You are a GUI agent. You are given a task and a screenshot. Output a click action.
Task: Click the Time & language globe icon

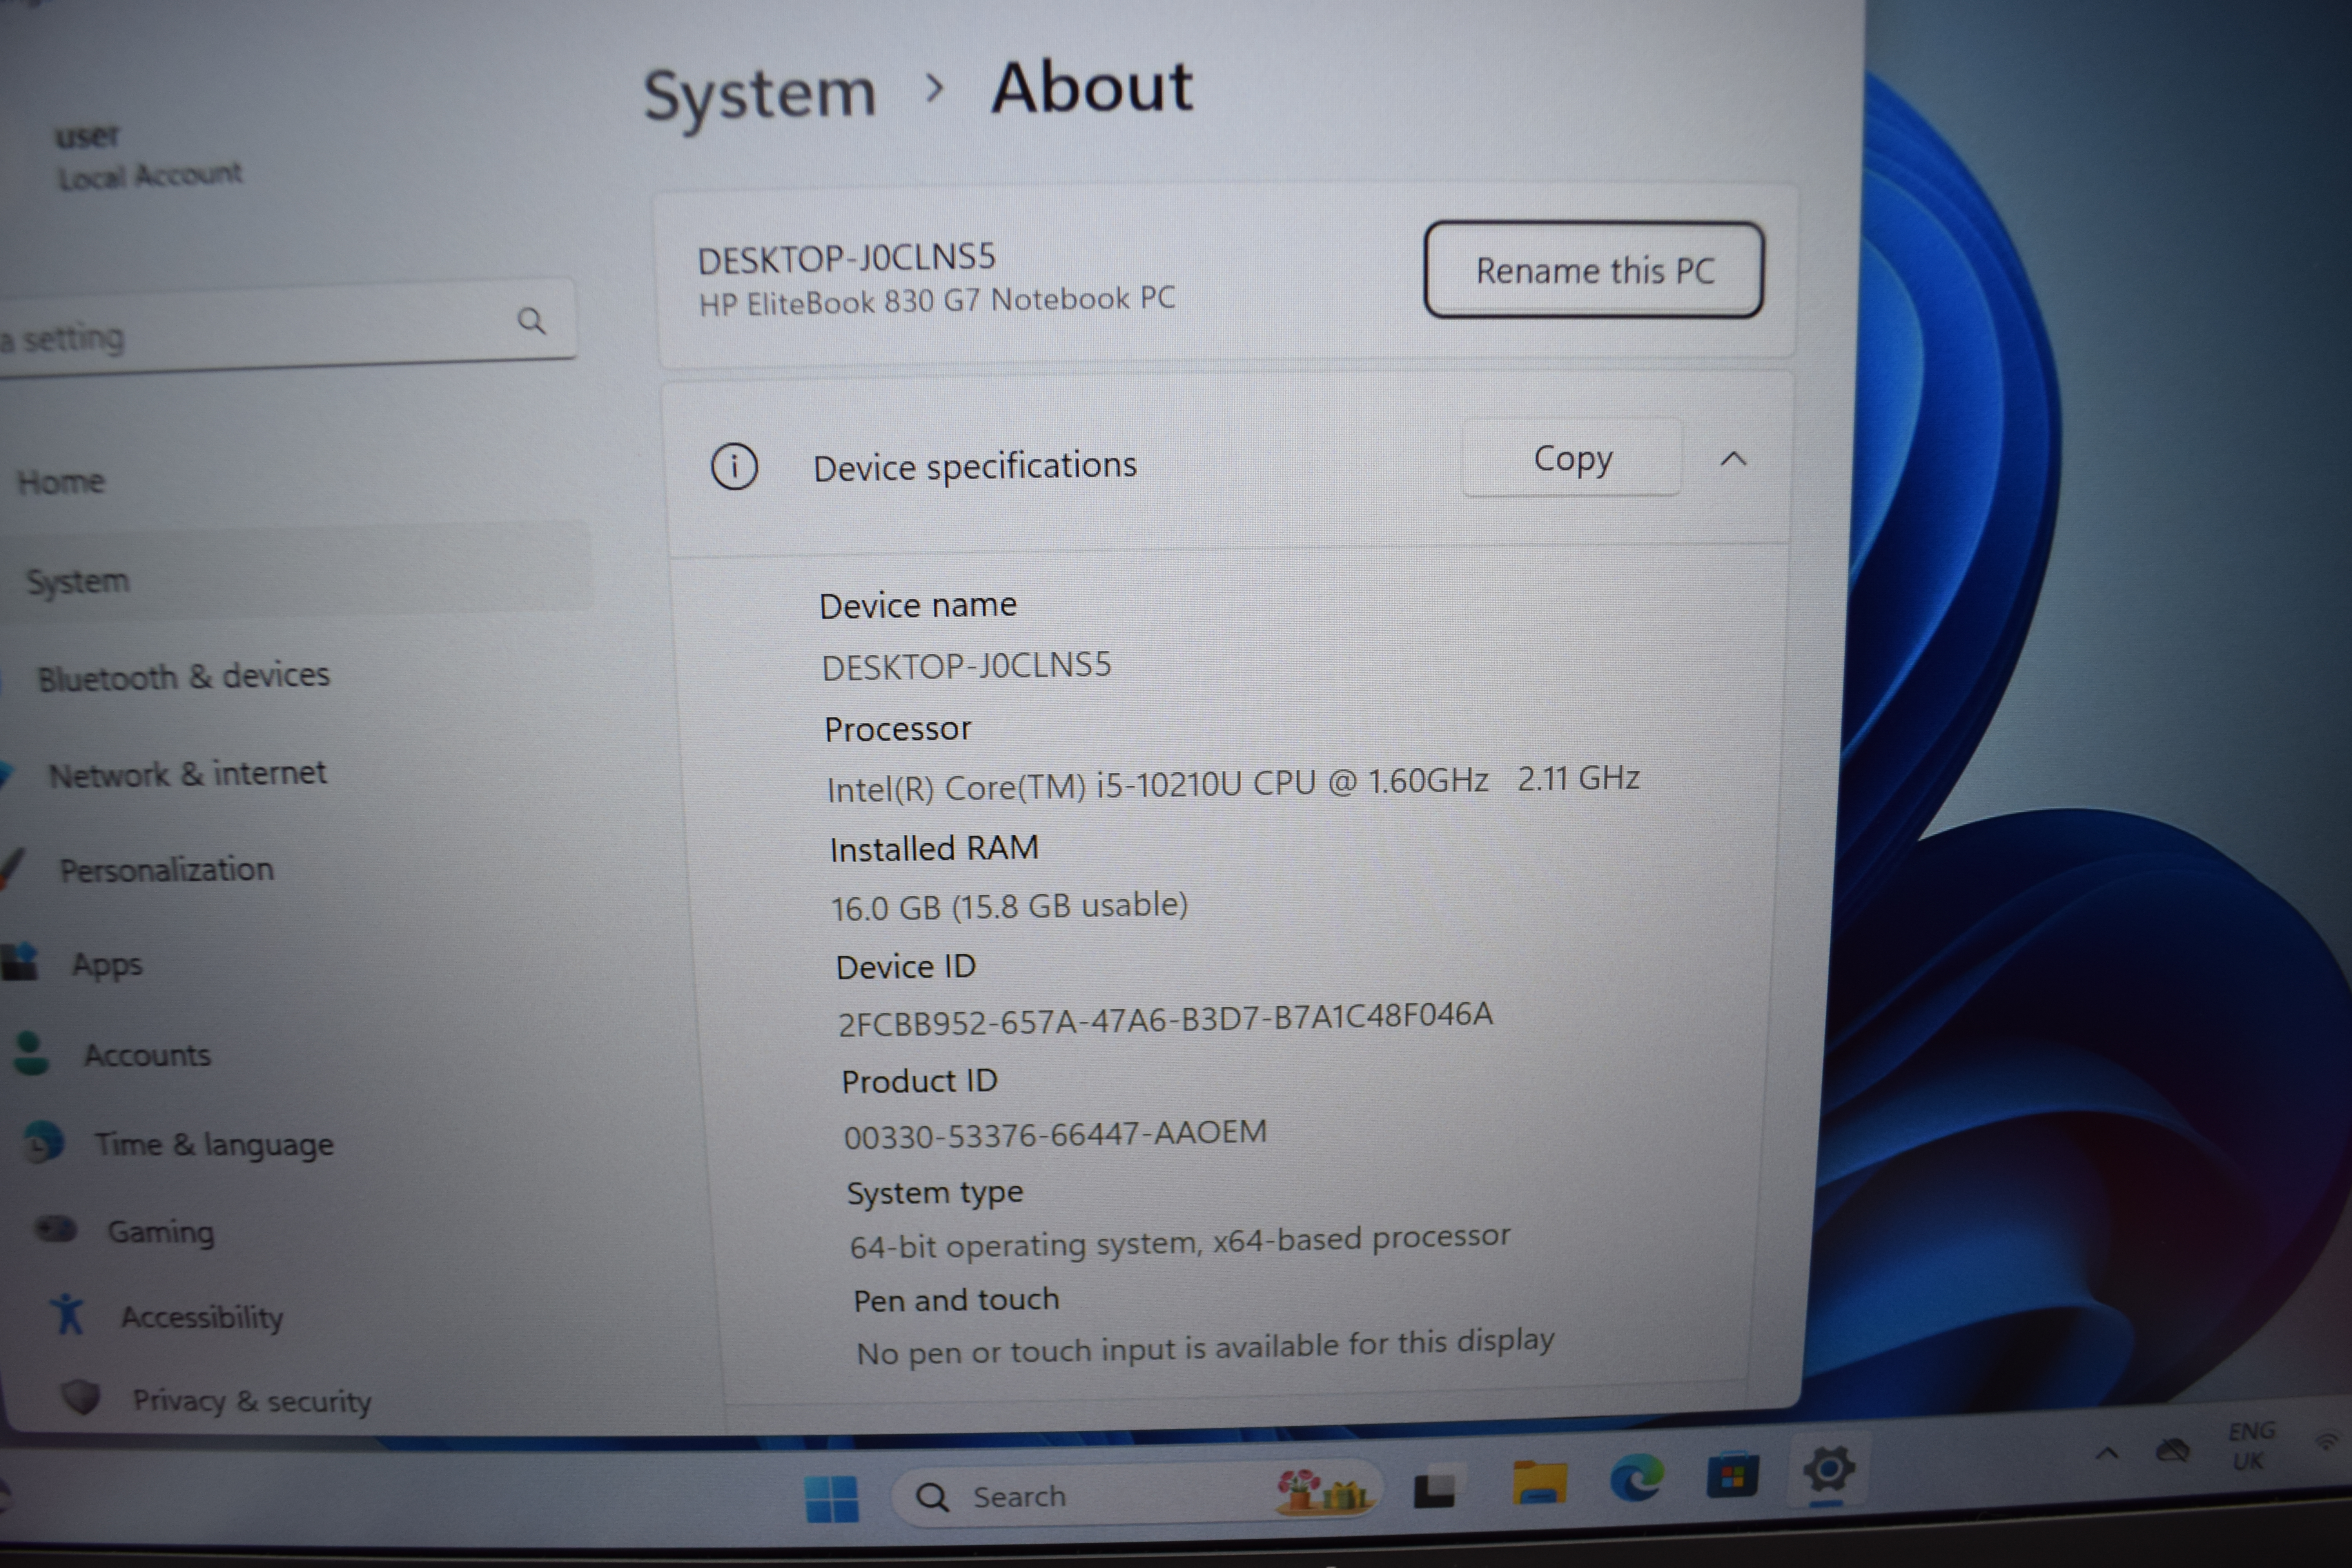pyautogui.click(x=43, y=1142)
